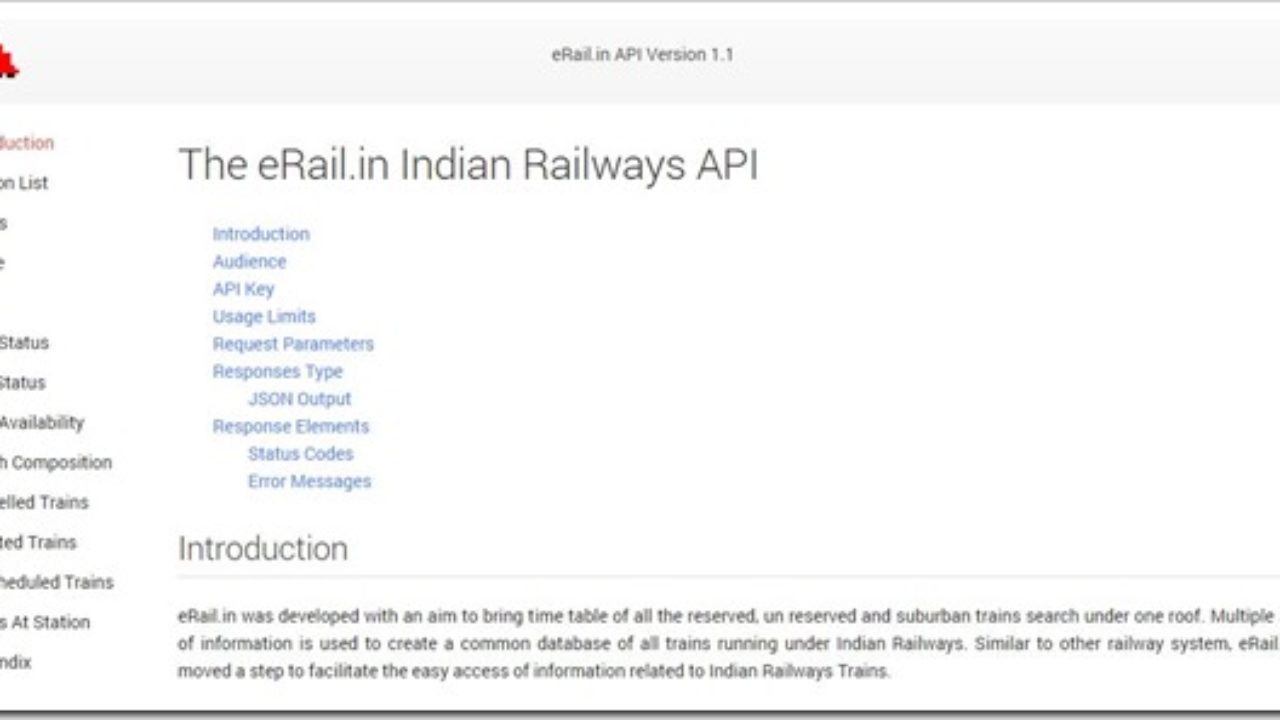1280x720 pixels.
Task: Open the Audience section link
Action: coord(249,261)
